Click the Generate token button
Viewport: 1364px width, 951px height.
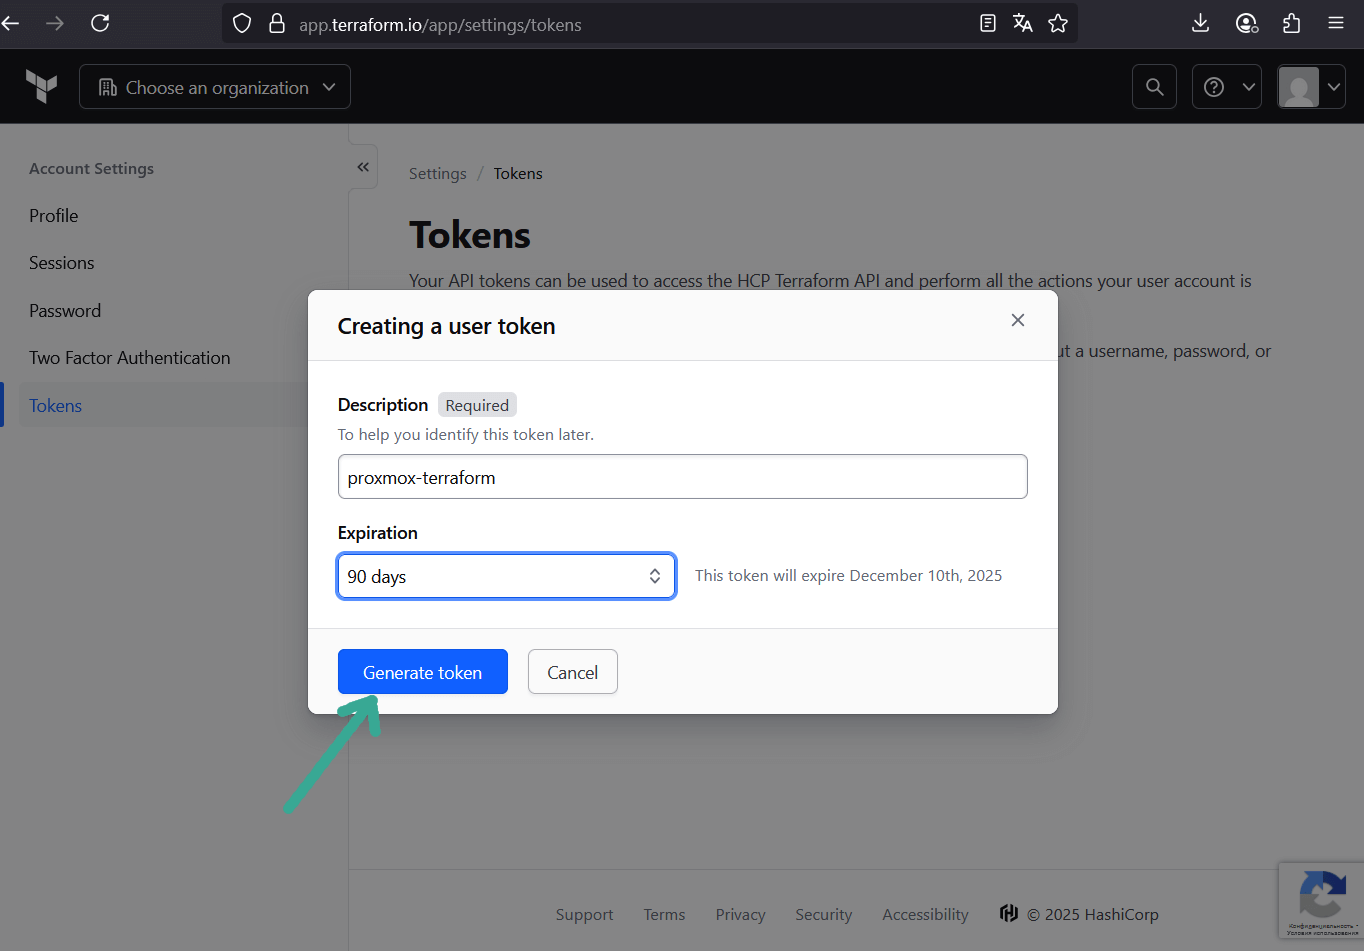[422, 672]
